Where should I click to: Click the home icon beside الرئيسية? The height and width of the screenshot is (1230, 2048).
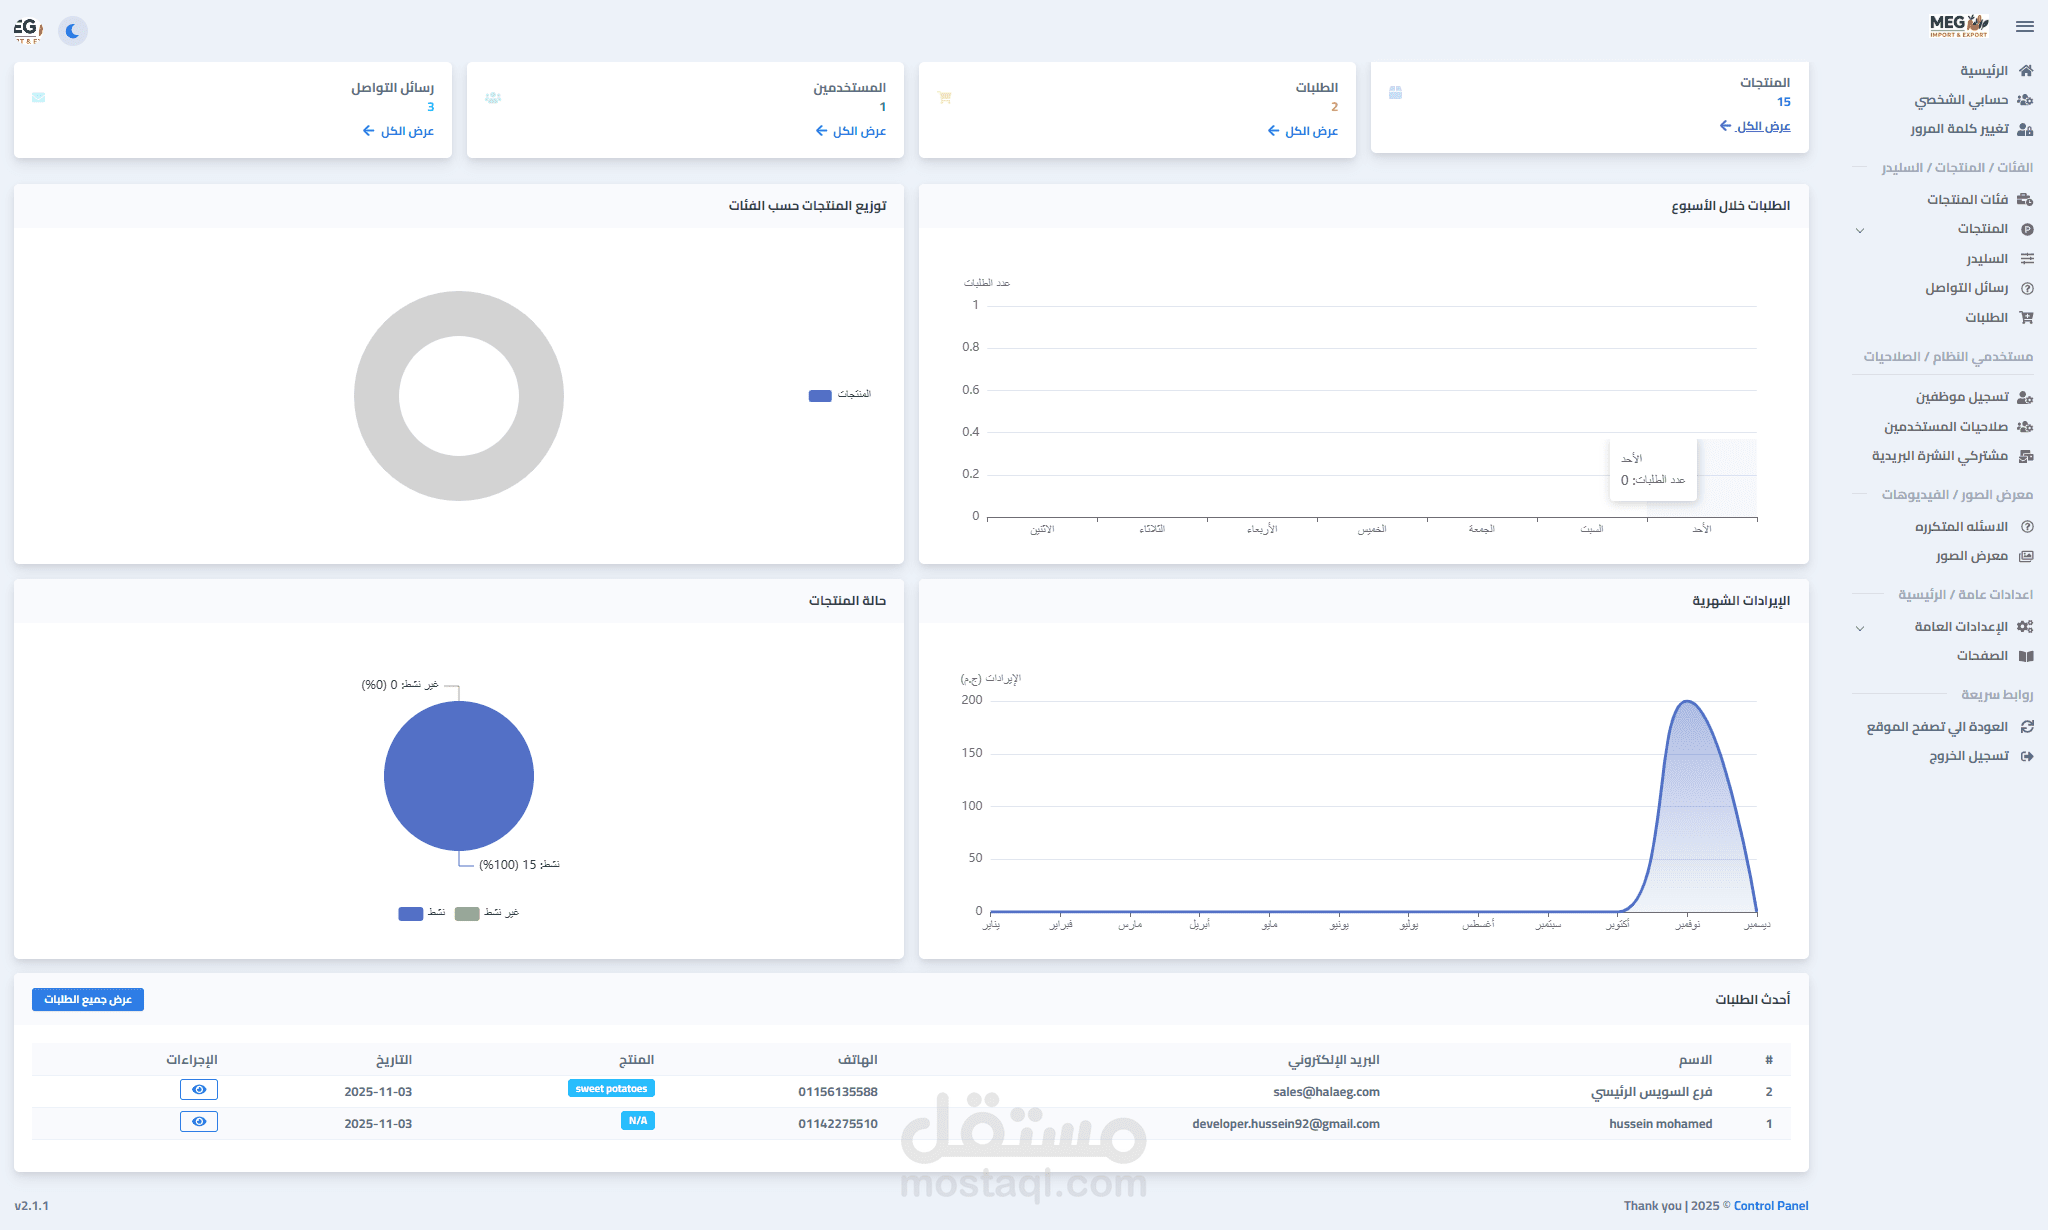coord(2026,71)
